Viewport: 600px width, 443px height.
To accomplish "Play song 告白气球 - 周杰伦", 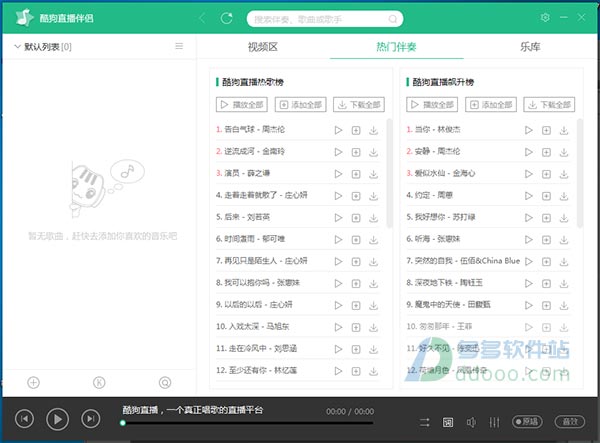I will [338, 130].
